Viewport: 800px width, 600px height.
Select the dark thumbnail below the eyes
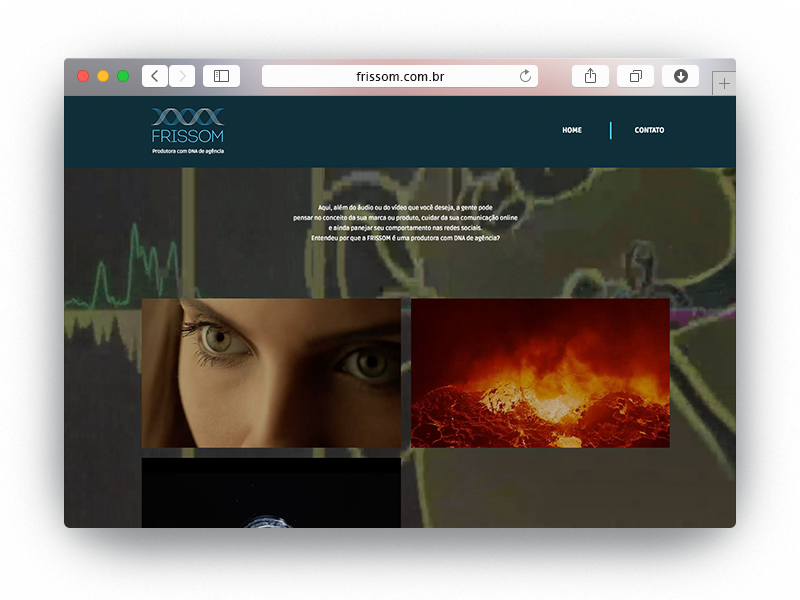[271, 492]
